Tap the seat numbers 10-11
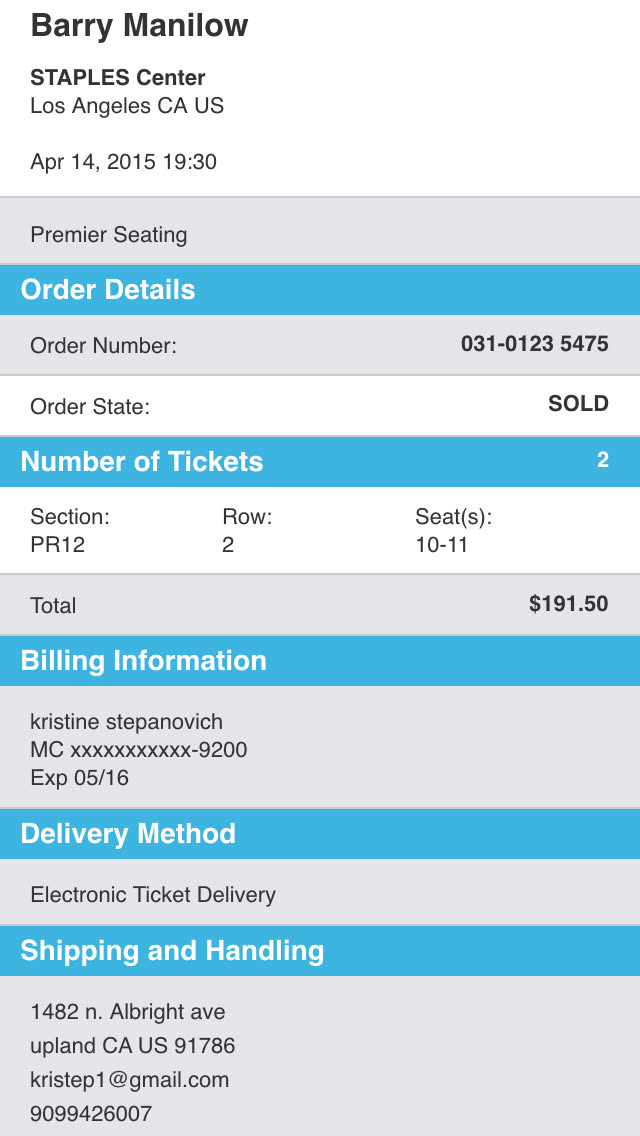640x1136 pixels. [441, 545]
